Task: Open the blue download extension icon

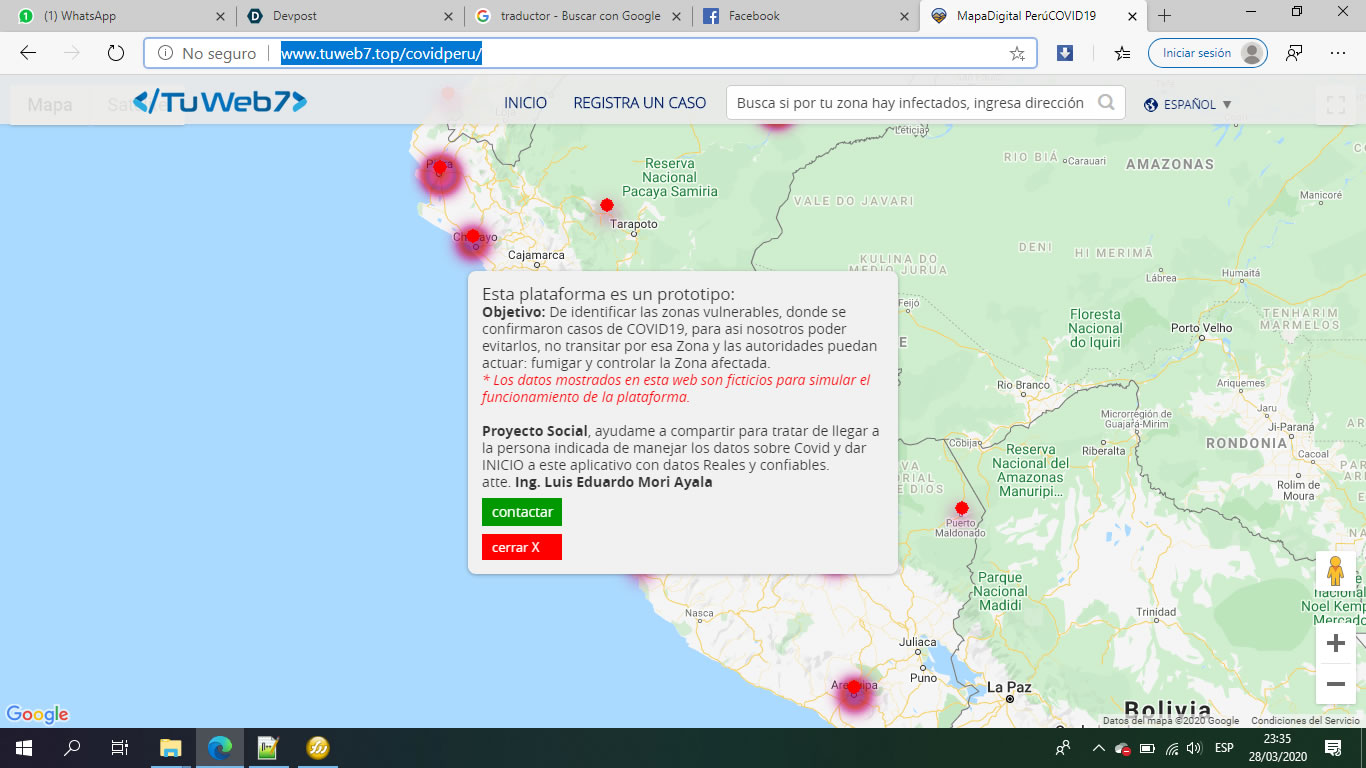Action: [x=1065, y=53]
